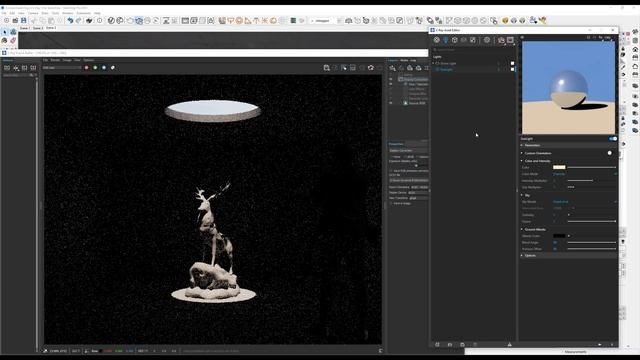Open the Materials tab in V-Ray Asset Editor
Viewport: 640px width, 360px height.
(x=437, y=40)
